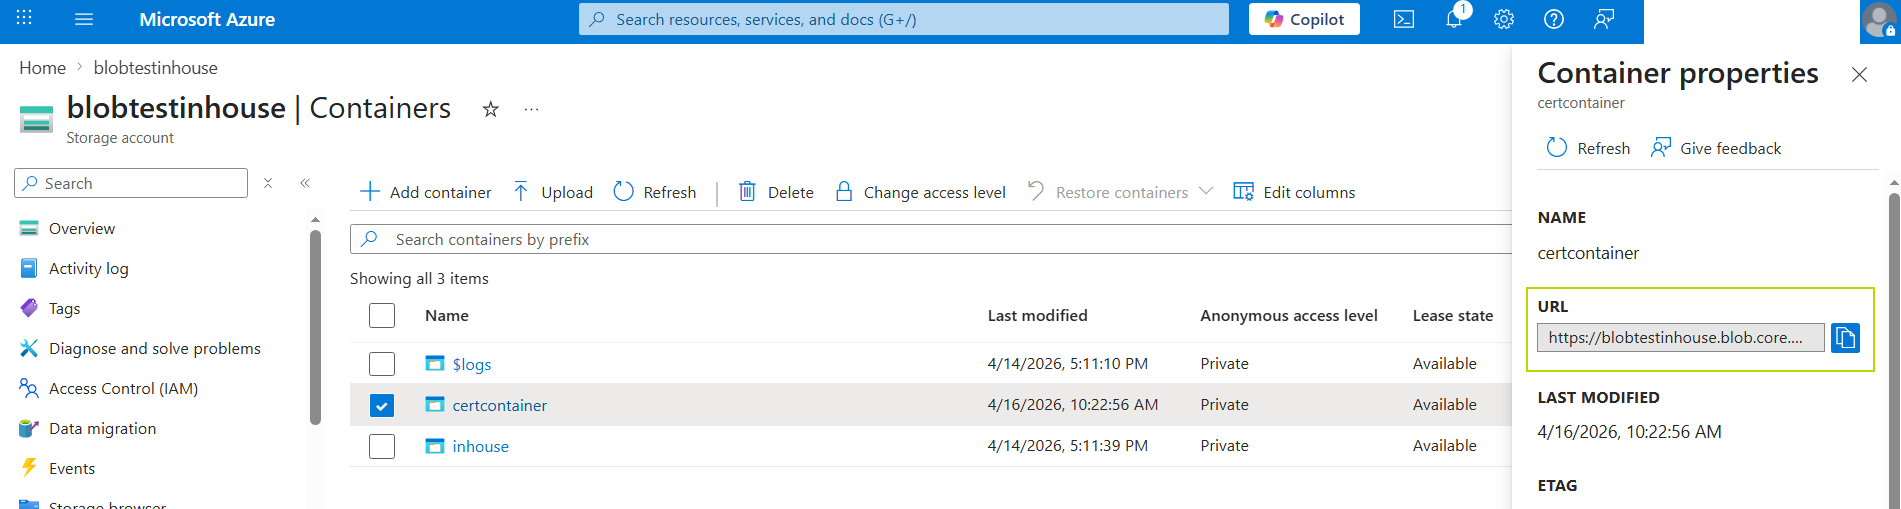The image size is (1901, 509).
Task: Refresh the containers list
Action: (x=654, y=192)
